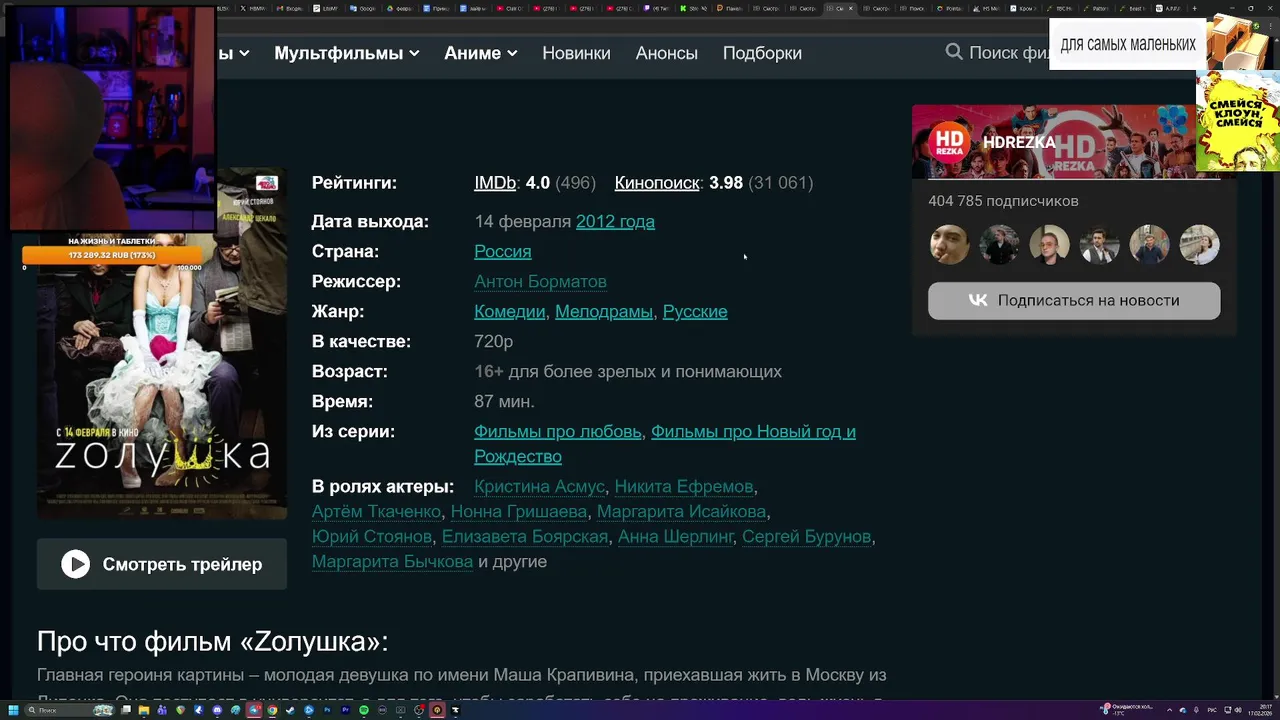The image size is (1280, 720).
Task: Click the Смейся клоун, смейся ad
Action: click(x=1238, y=120)
